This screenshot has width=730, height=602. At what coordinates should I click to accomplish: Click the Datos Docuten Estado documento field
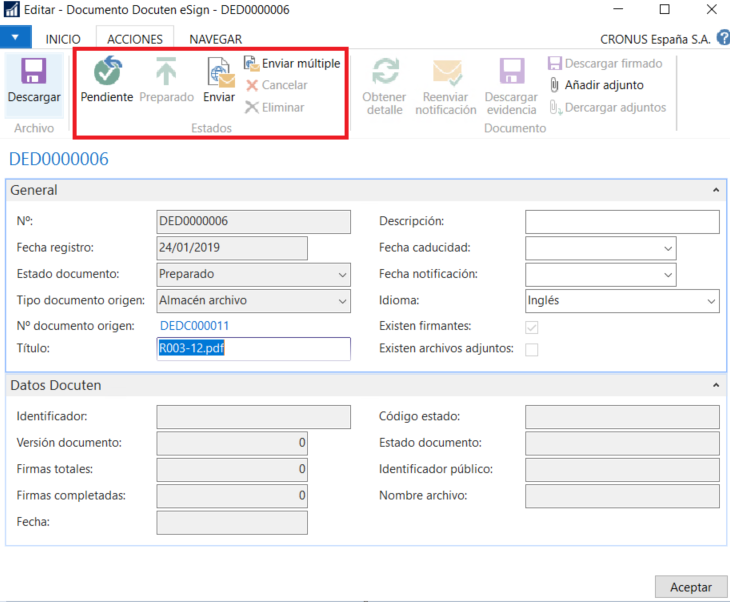click(622, 443)
